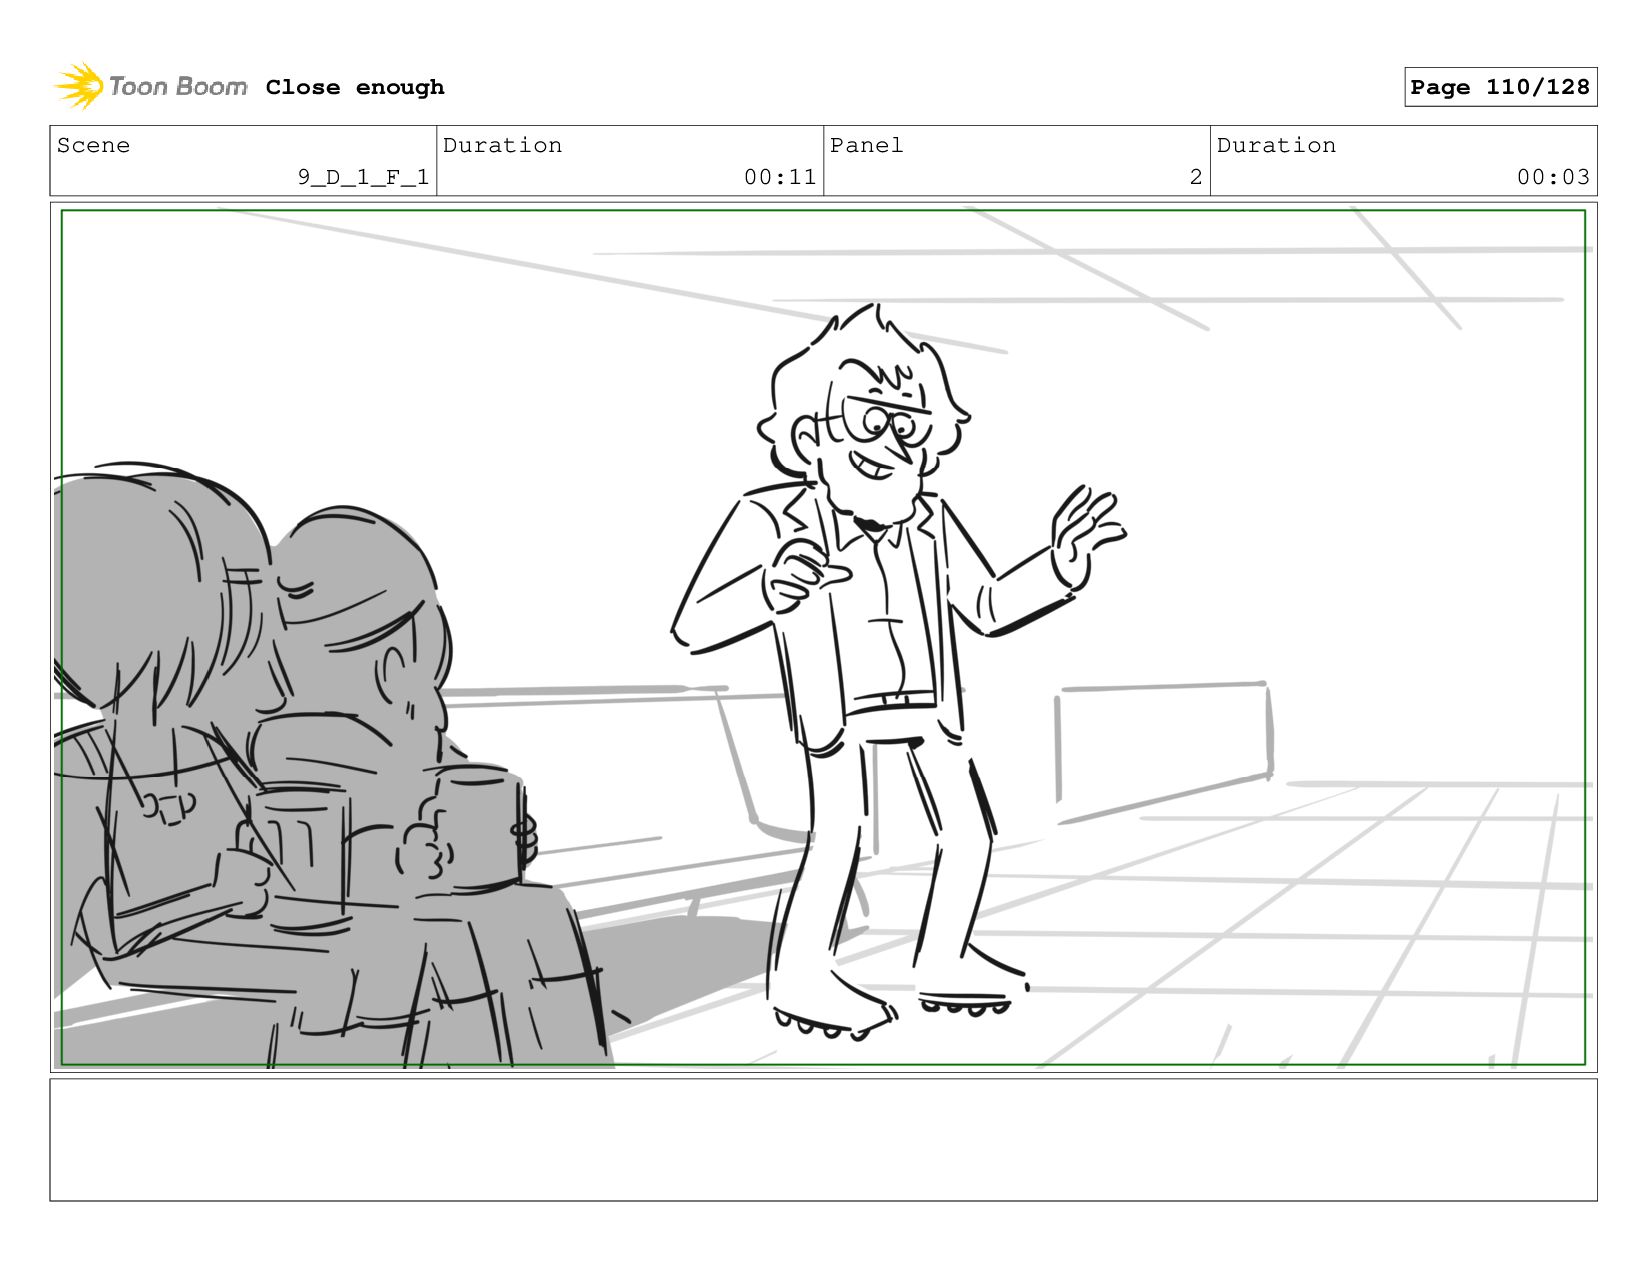Image resolution: width=1648 pixels, height=1276 pixels.
Task: Click the 'Page 110/128' indicator
Action: pos(1500,87)
